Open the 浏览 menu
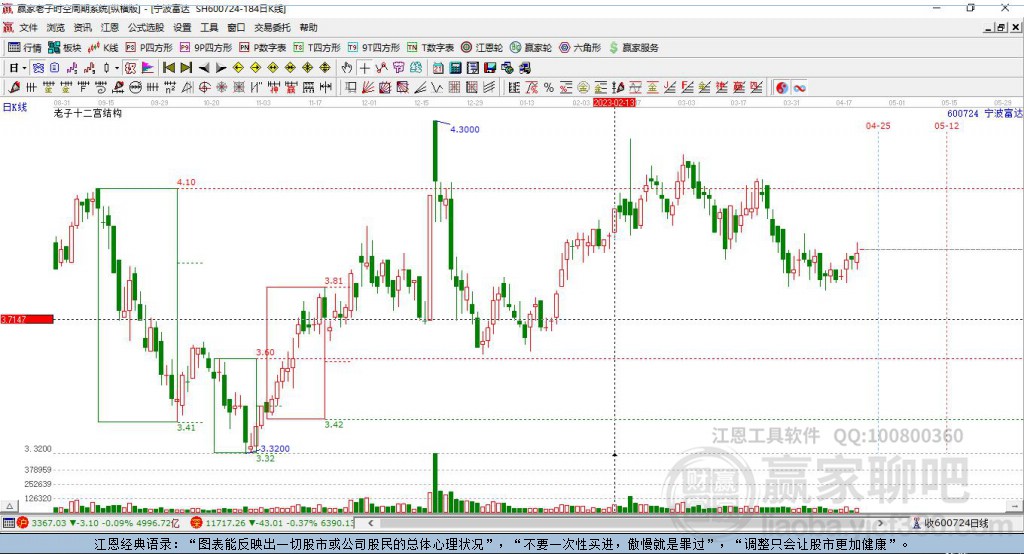Viewport: 1024px width, 554px height. [56, 27]
